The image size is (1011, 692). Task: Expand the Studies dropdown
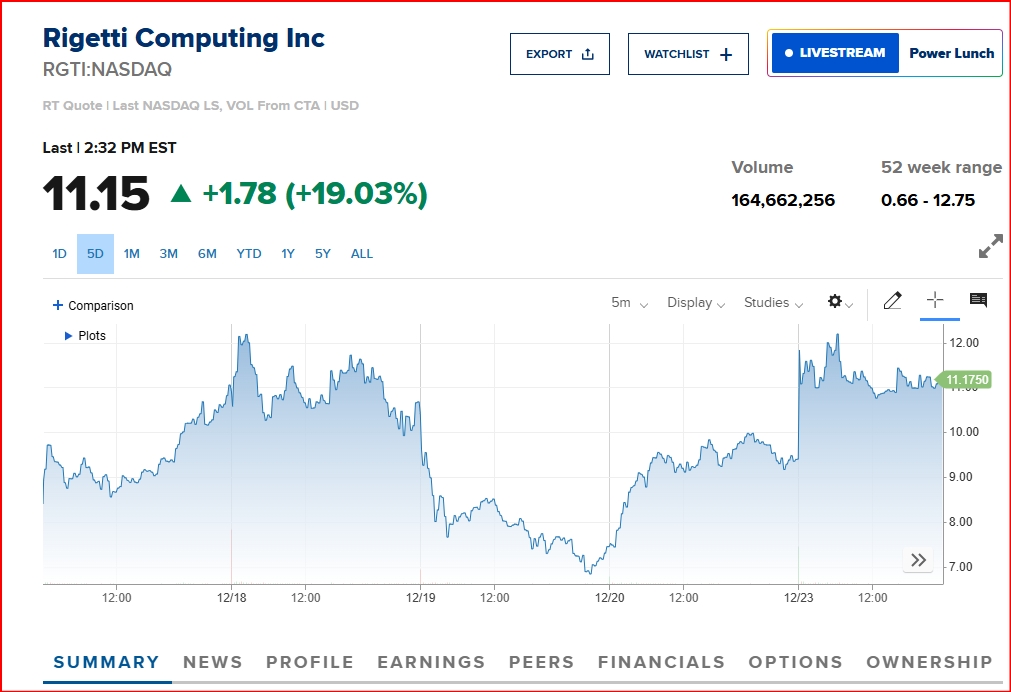(772, 303)
